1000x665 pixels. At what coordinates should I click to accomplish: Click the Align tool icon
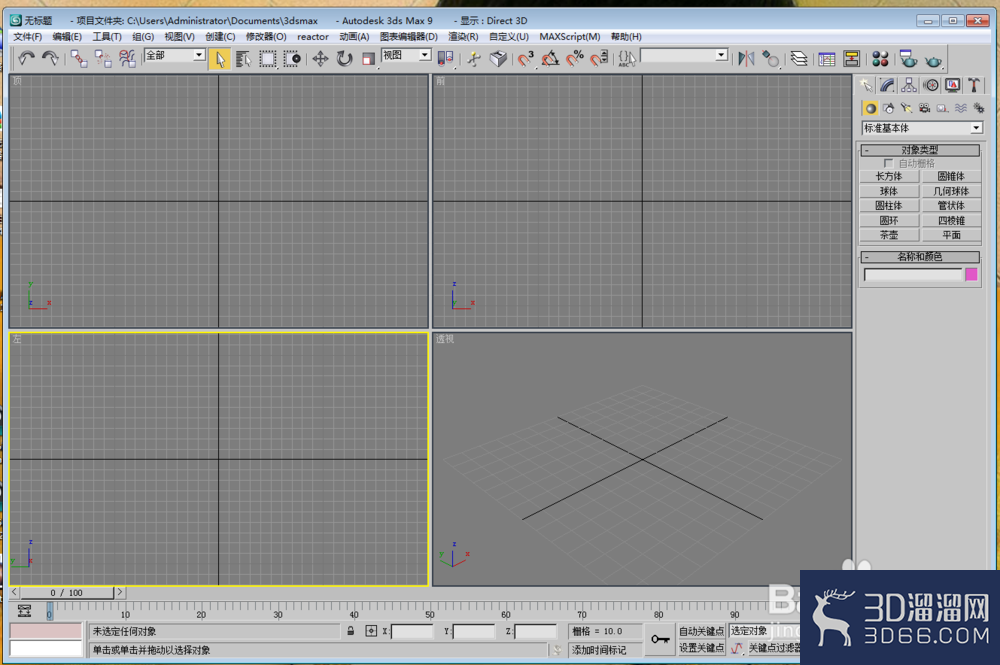(770, 59)
